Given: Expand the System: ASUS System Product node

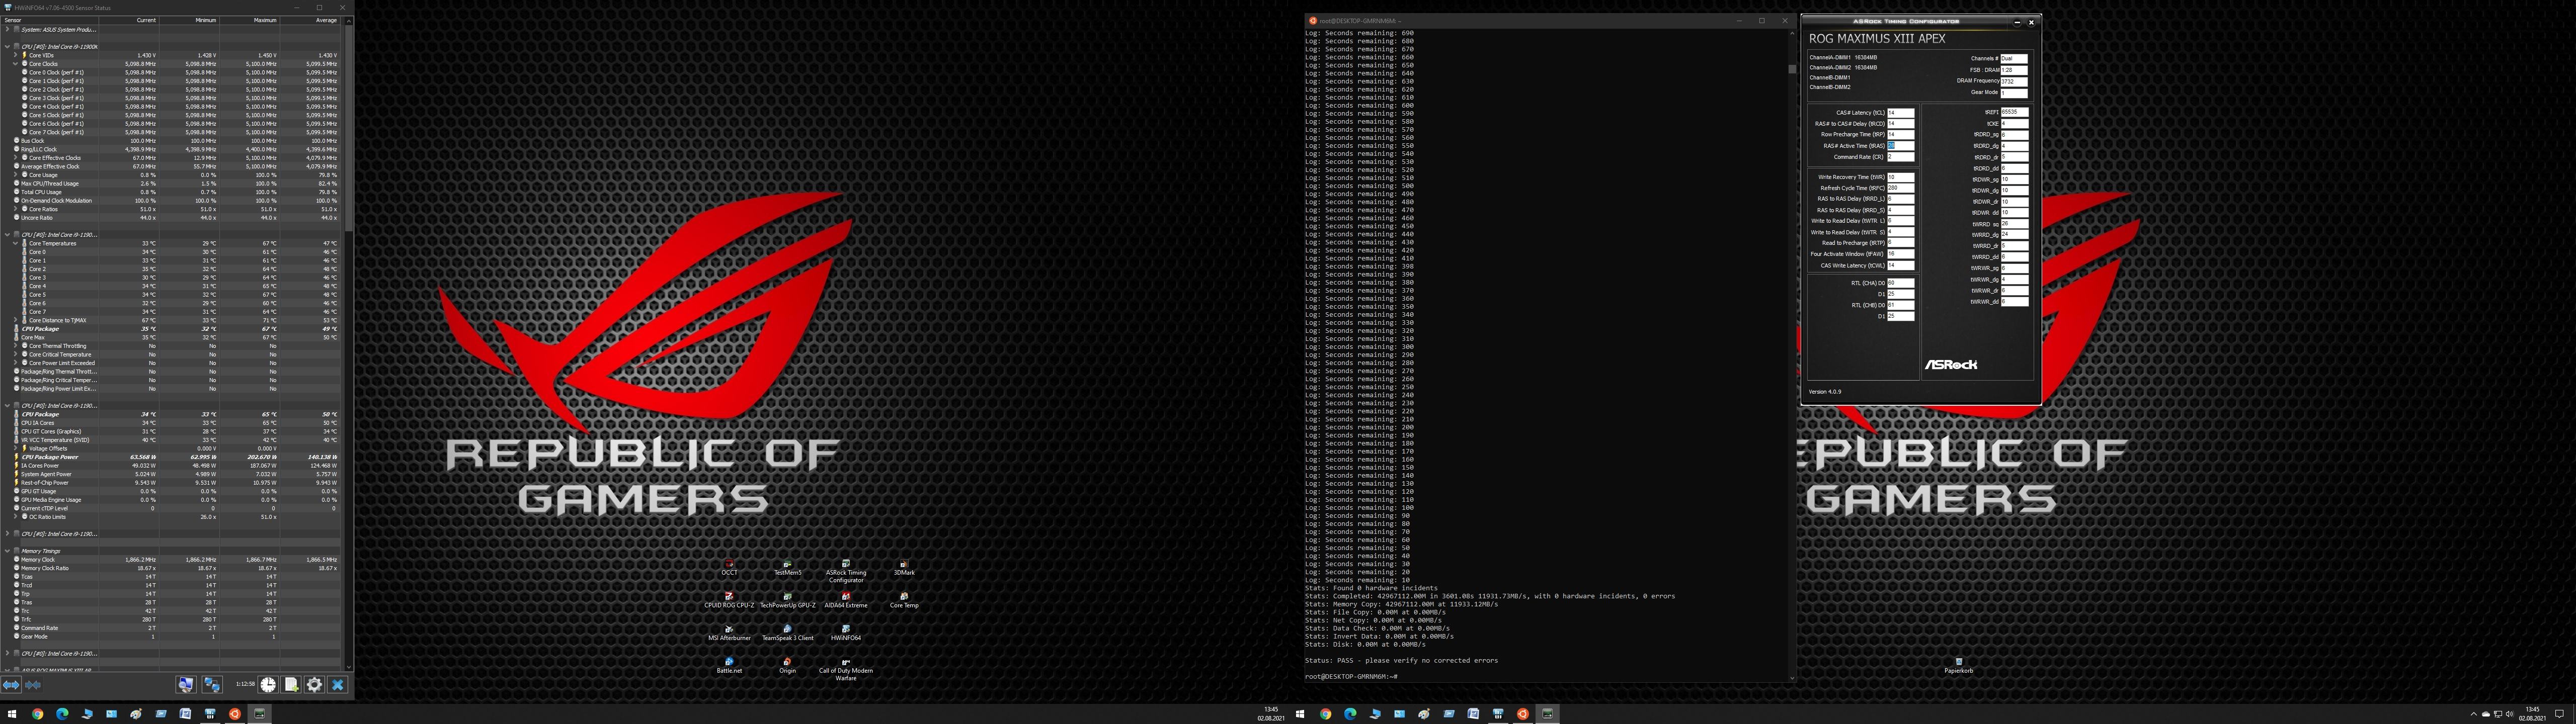Looking at the screenshot, I should point(7,30).
